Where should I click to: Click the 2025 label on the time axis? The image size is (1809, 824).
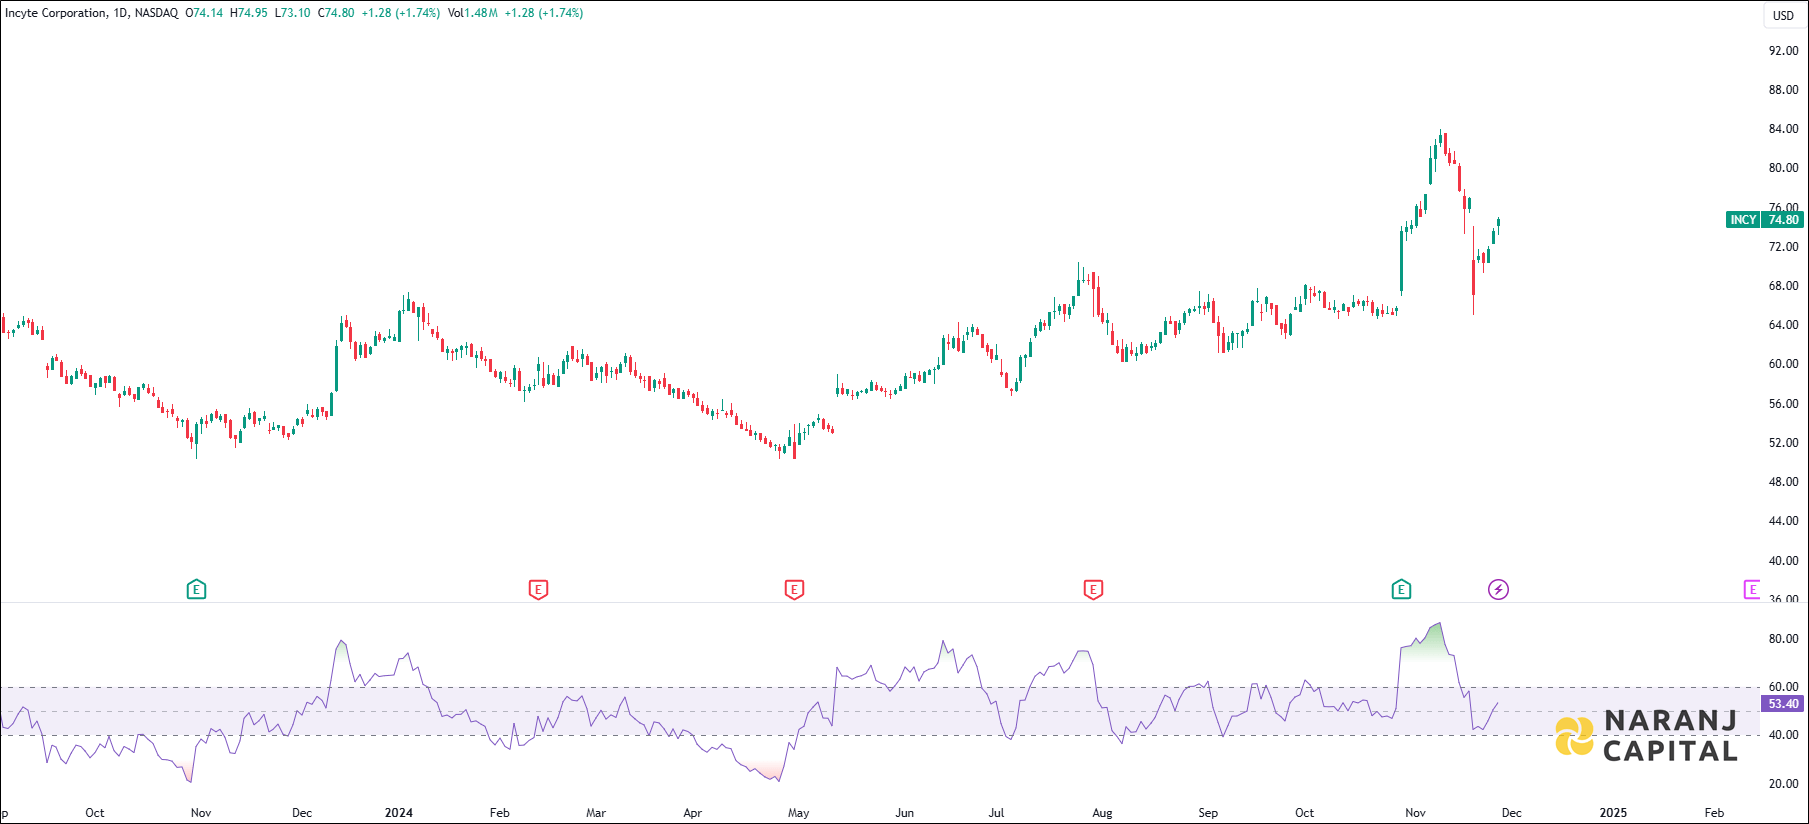[1612, 813]
